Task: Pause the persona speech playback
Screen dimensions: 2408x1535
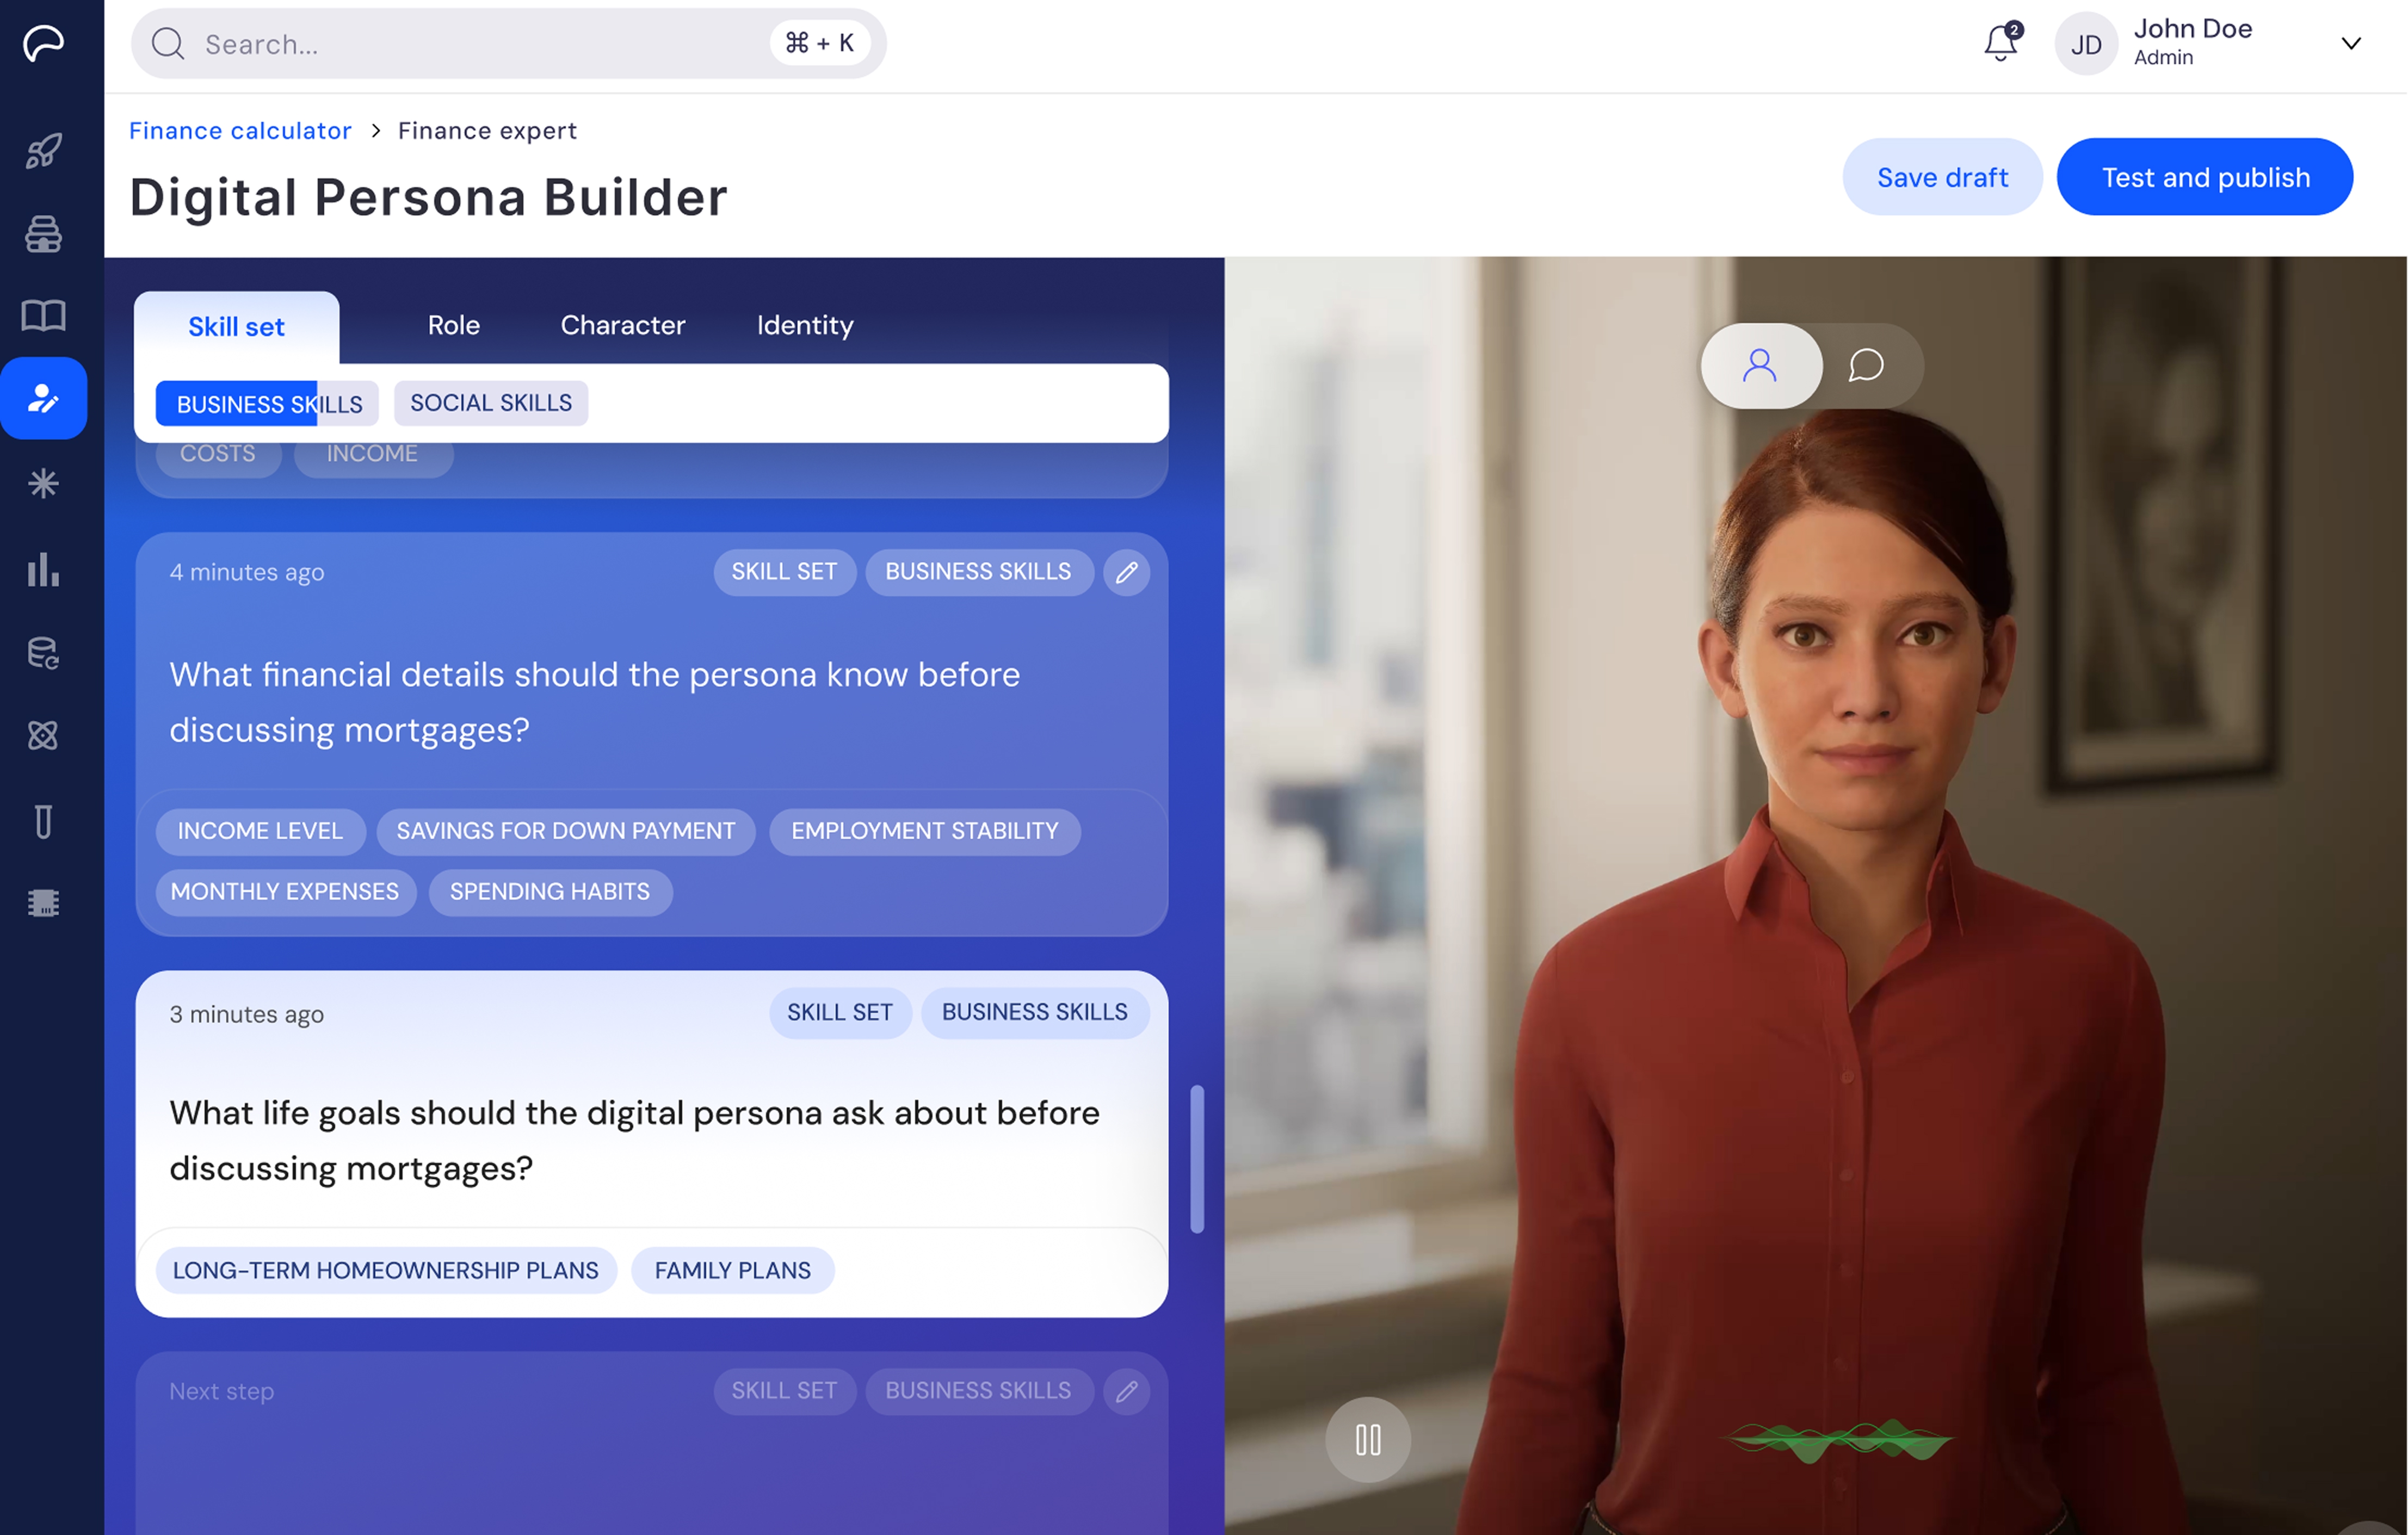Action: 1368,1439
